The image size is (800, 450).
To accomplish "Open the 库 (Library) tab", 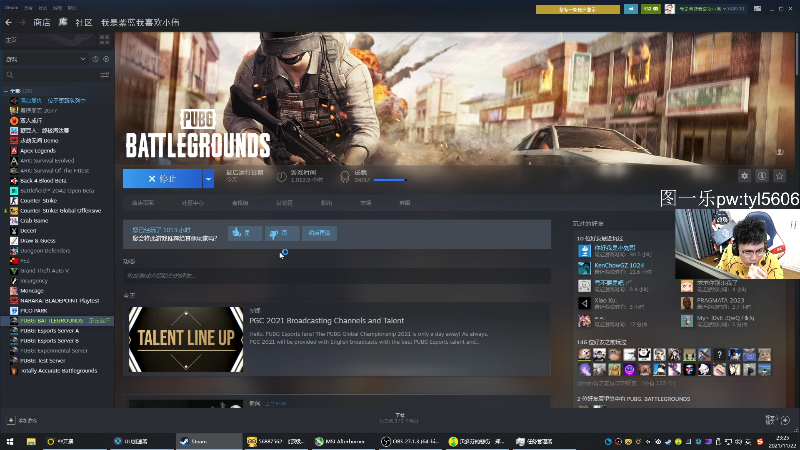I will pos(63,22).
